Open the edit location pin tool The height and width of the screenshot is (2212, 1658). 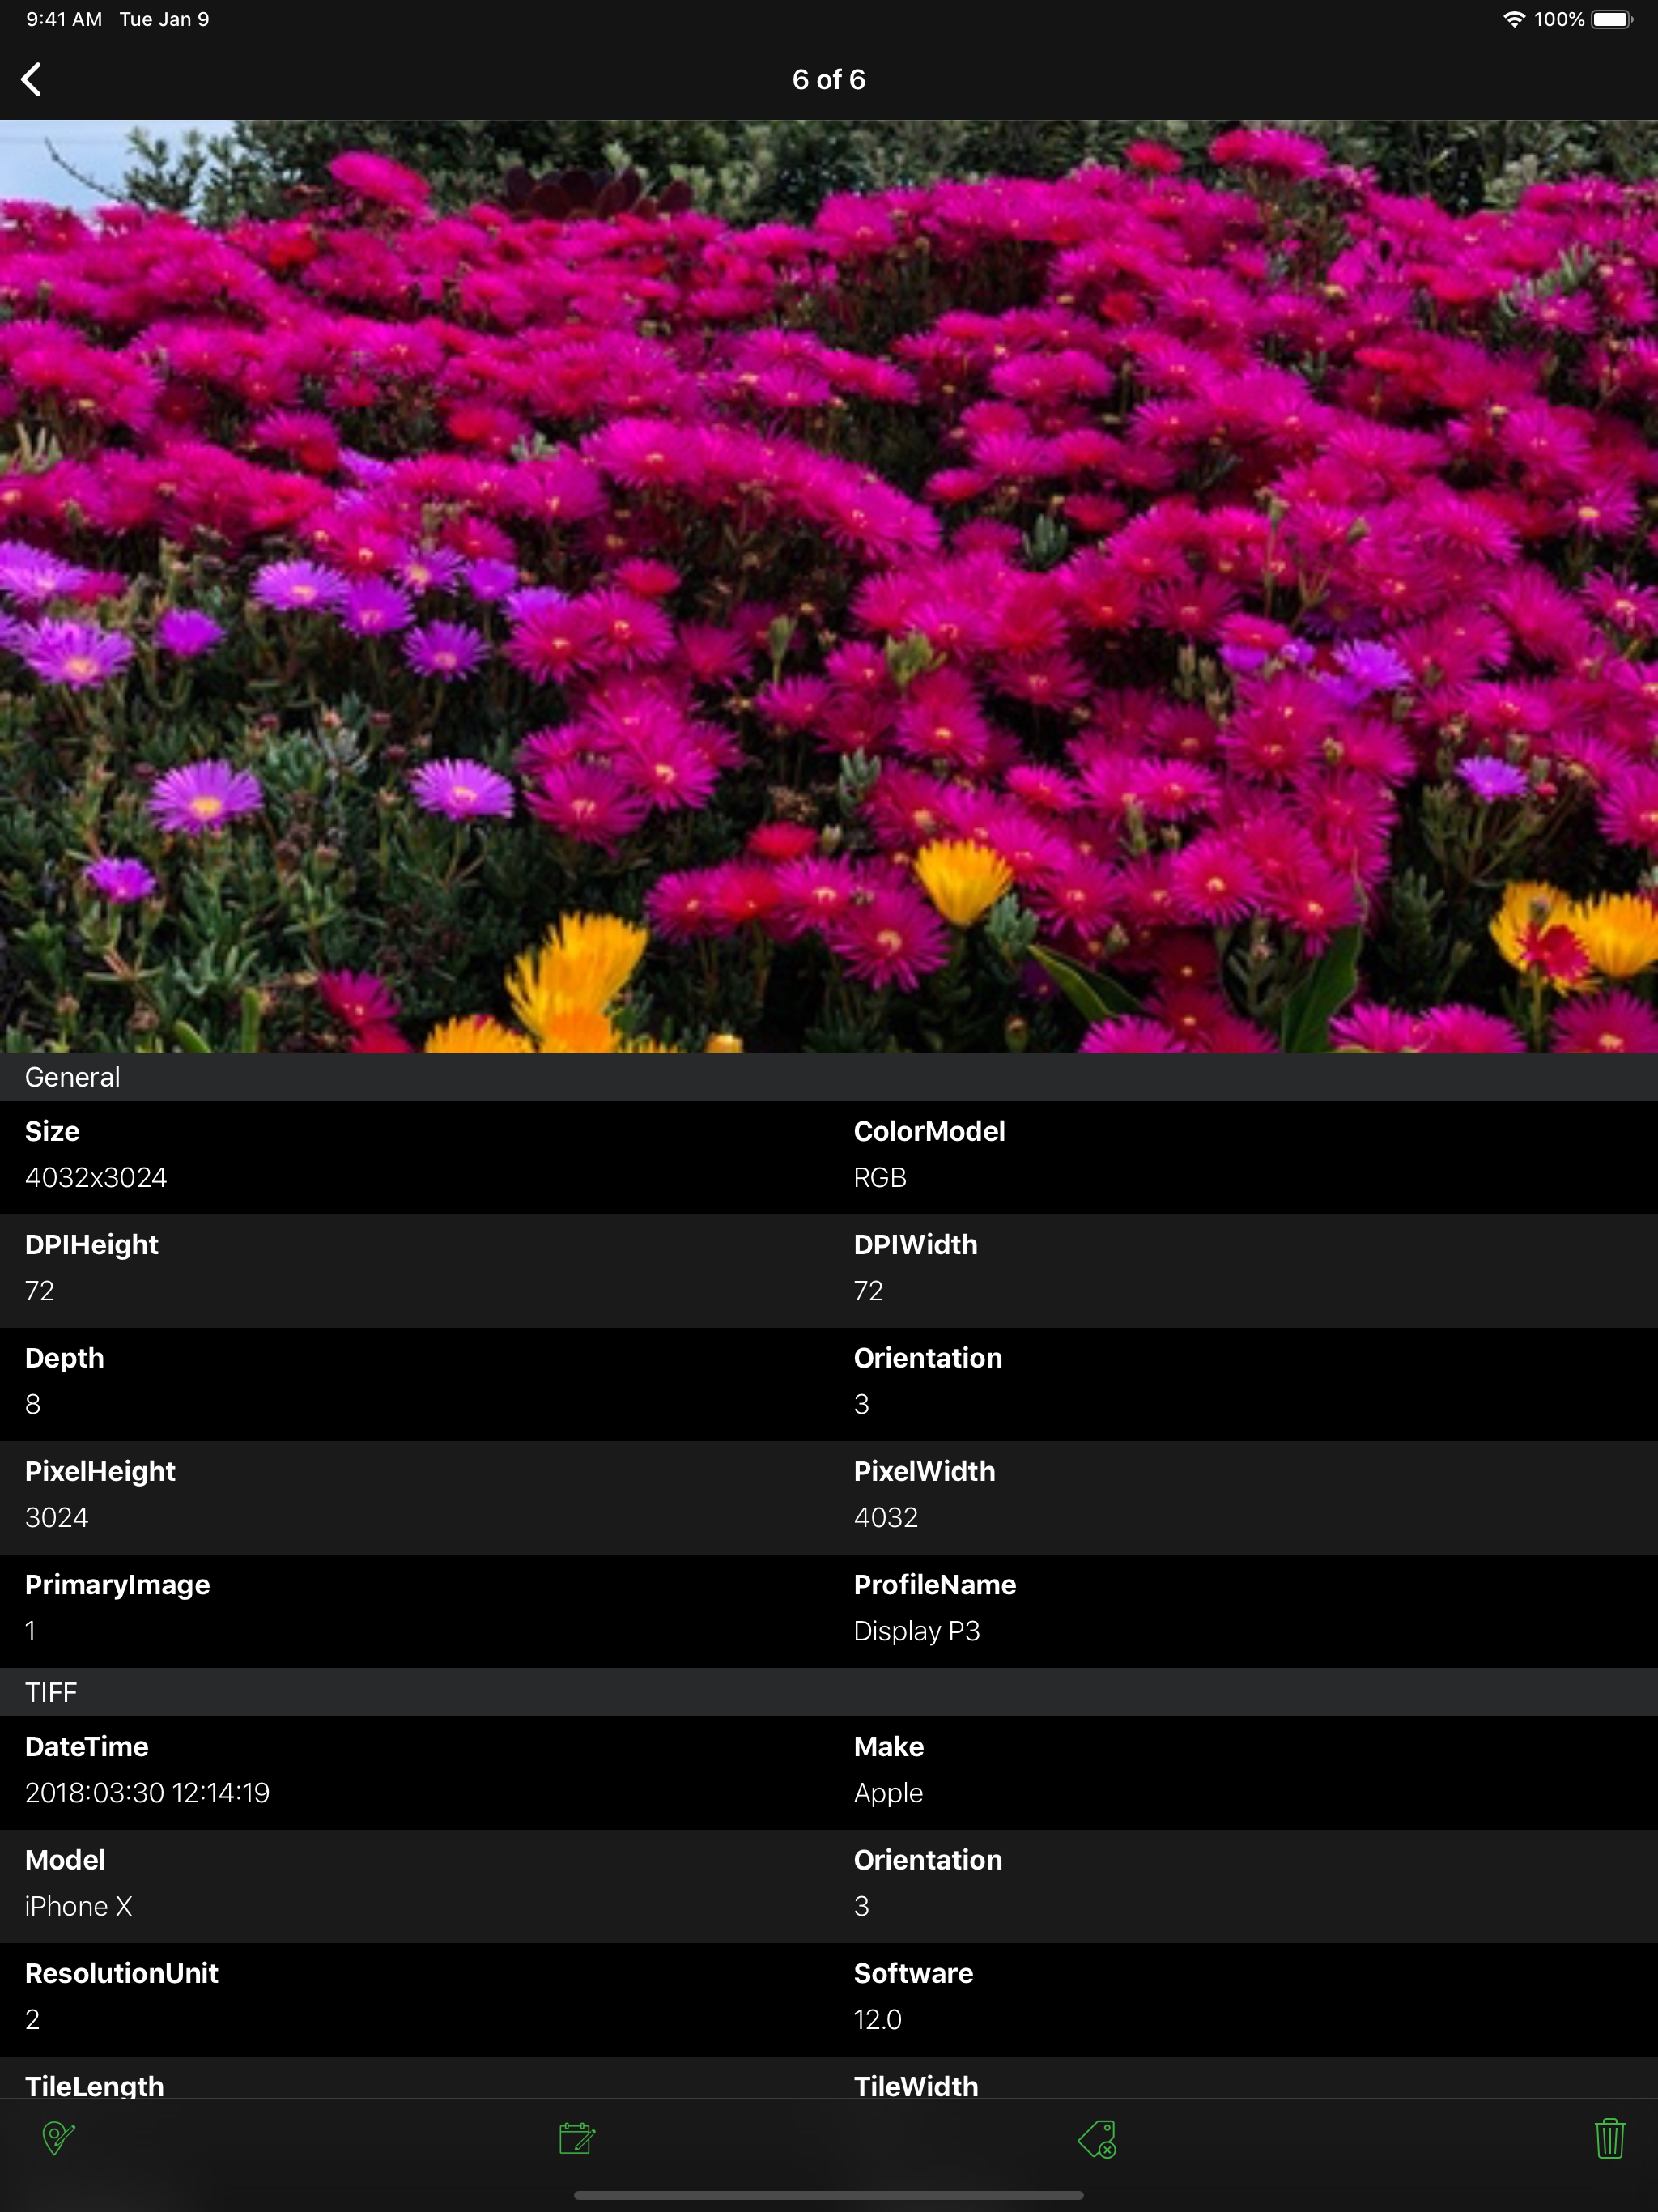[58, 2138]
